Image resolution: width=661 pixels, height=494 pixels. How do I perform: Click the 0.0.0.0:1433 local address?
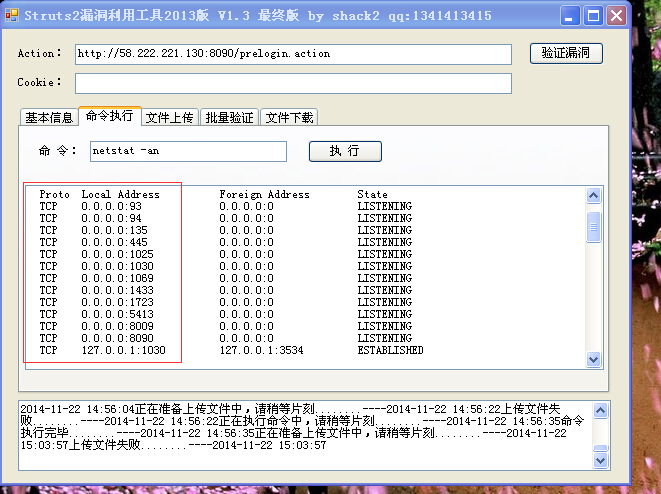pyautogui.click(x=117, y=290)
